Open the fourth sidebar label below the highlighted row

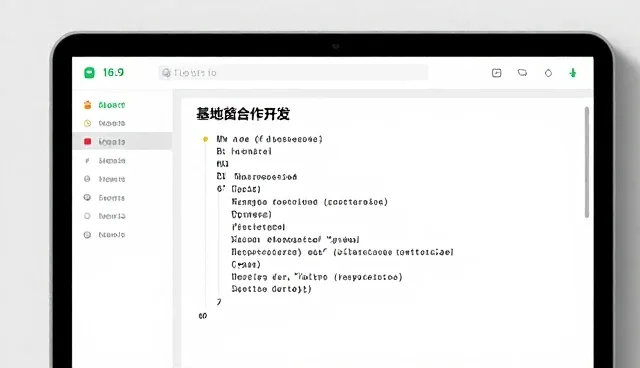click(112, 161)
